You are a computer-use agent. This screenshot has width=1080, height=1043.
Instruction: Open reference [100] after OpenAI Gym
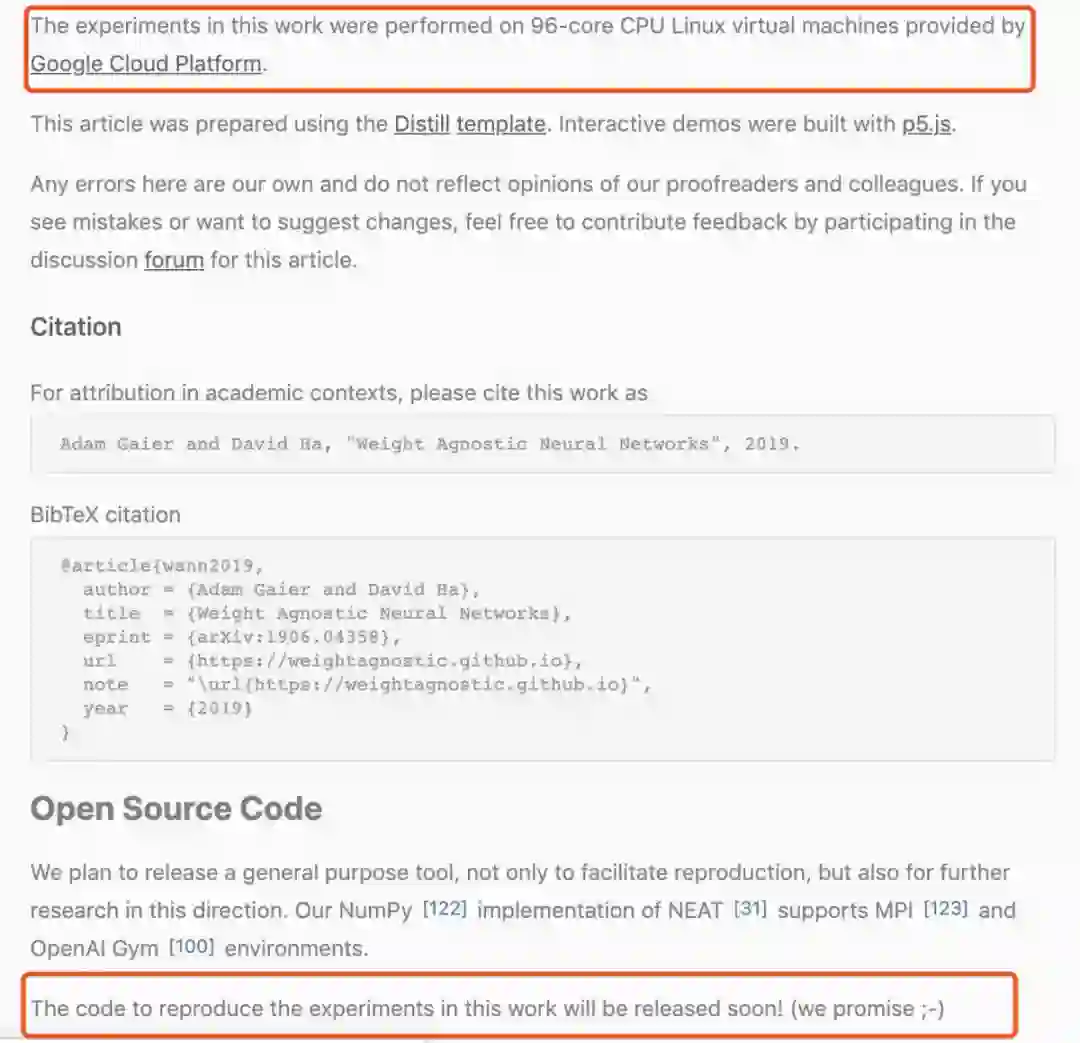click(x=192, y=946)
